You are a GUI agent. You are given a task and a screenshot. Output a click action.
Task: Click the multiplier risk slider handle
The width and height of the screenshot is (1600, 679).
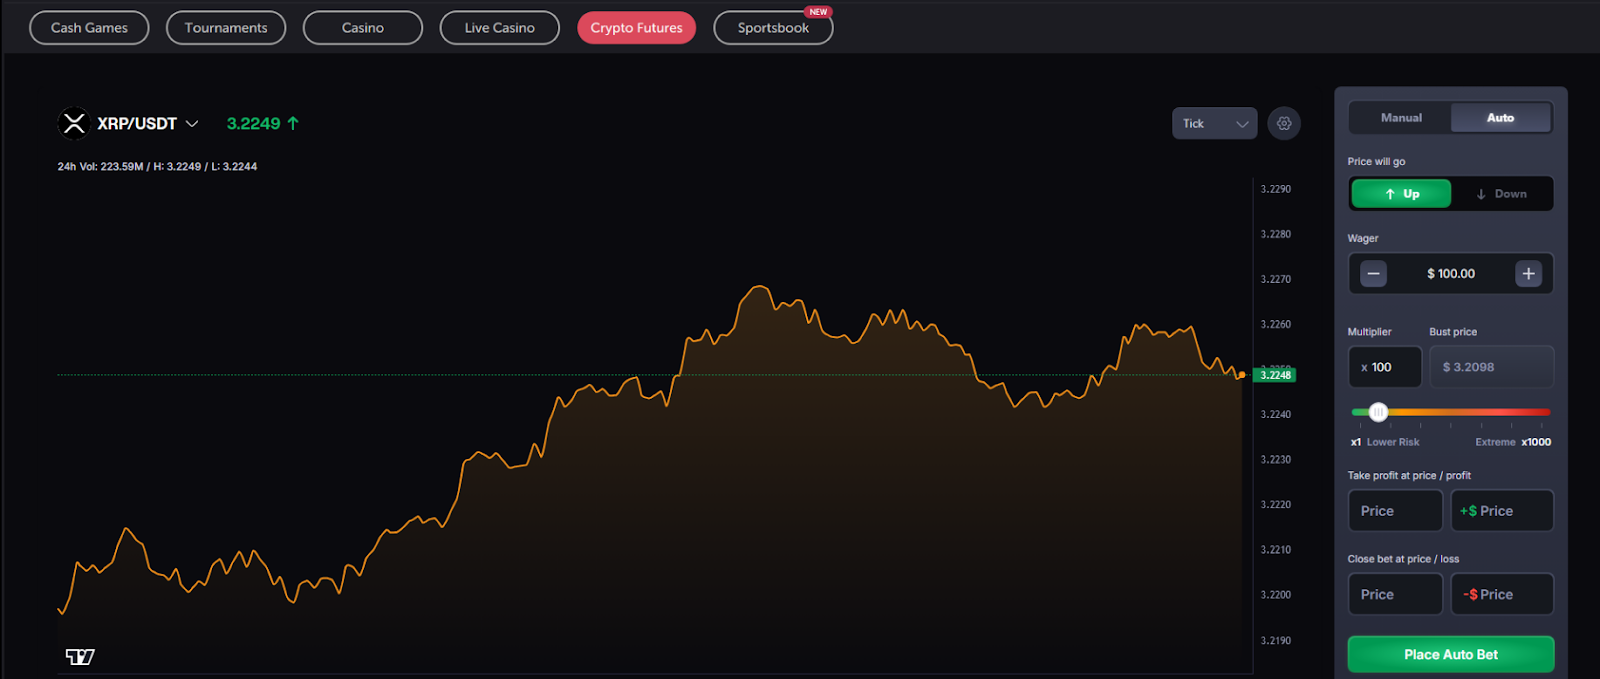[x=1378, y=412]
